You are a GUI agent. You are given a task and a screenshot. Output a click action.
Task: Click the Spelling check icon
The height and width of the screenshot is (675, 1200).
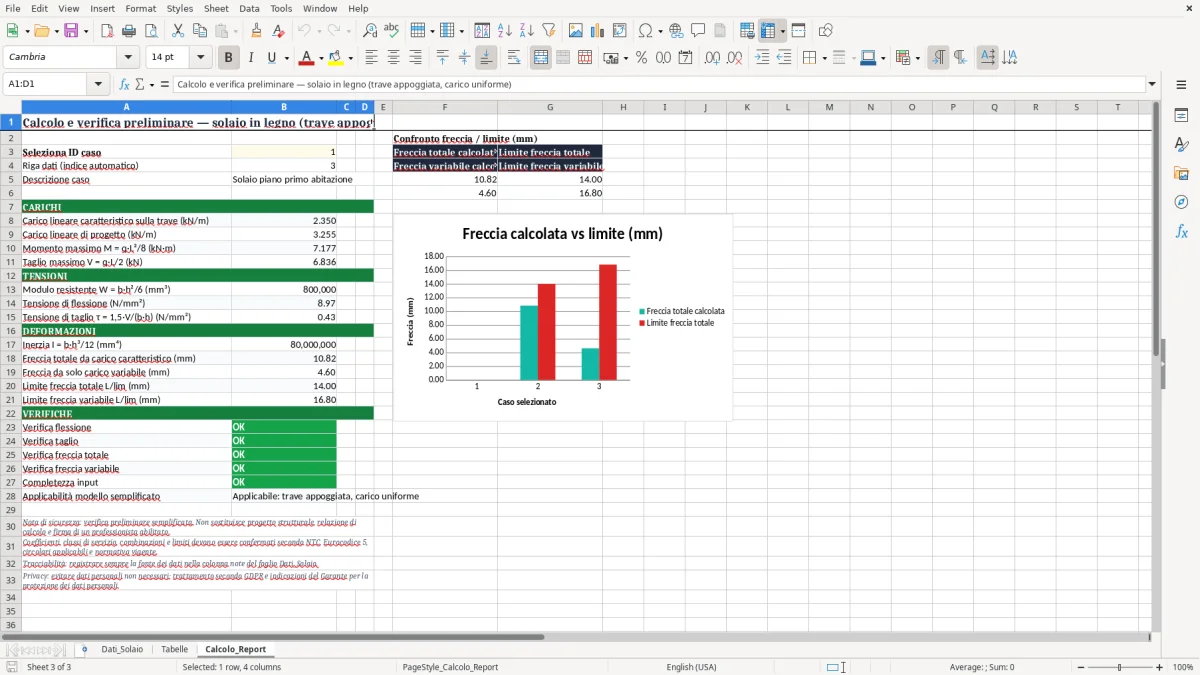pyautogui.click(x=392, y=31)
